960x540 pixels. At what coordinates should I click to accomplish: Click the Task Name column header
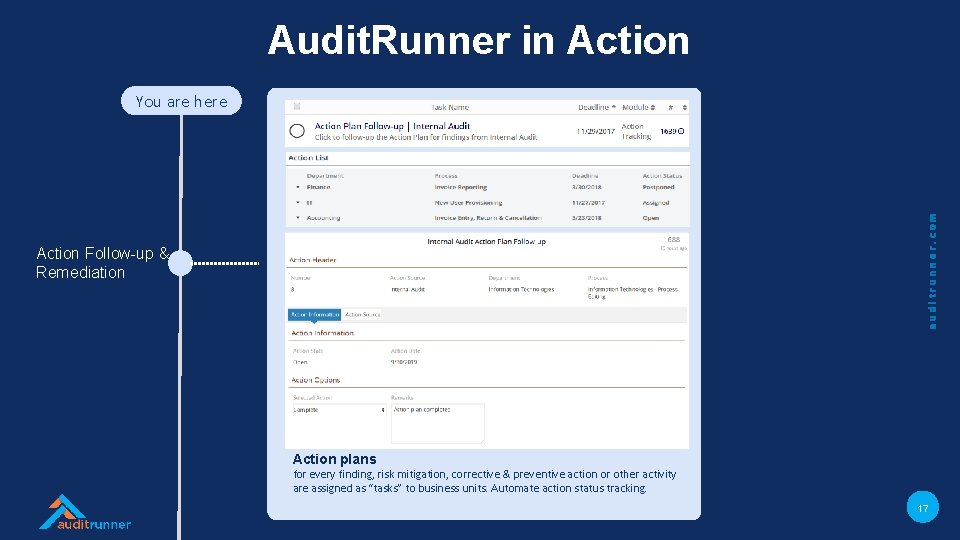tap(450, 107)
